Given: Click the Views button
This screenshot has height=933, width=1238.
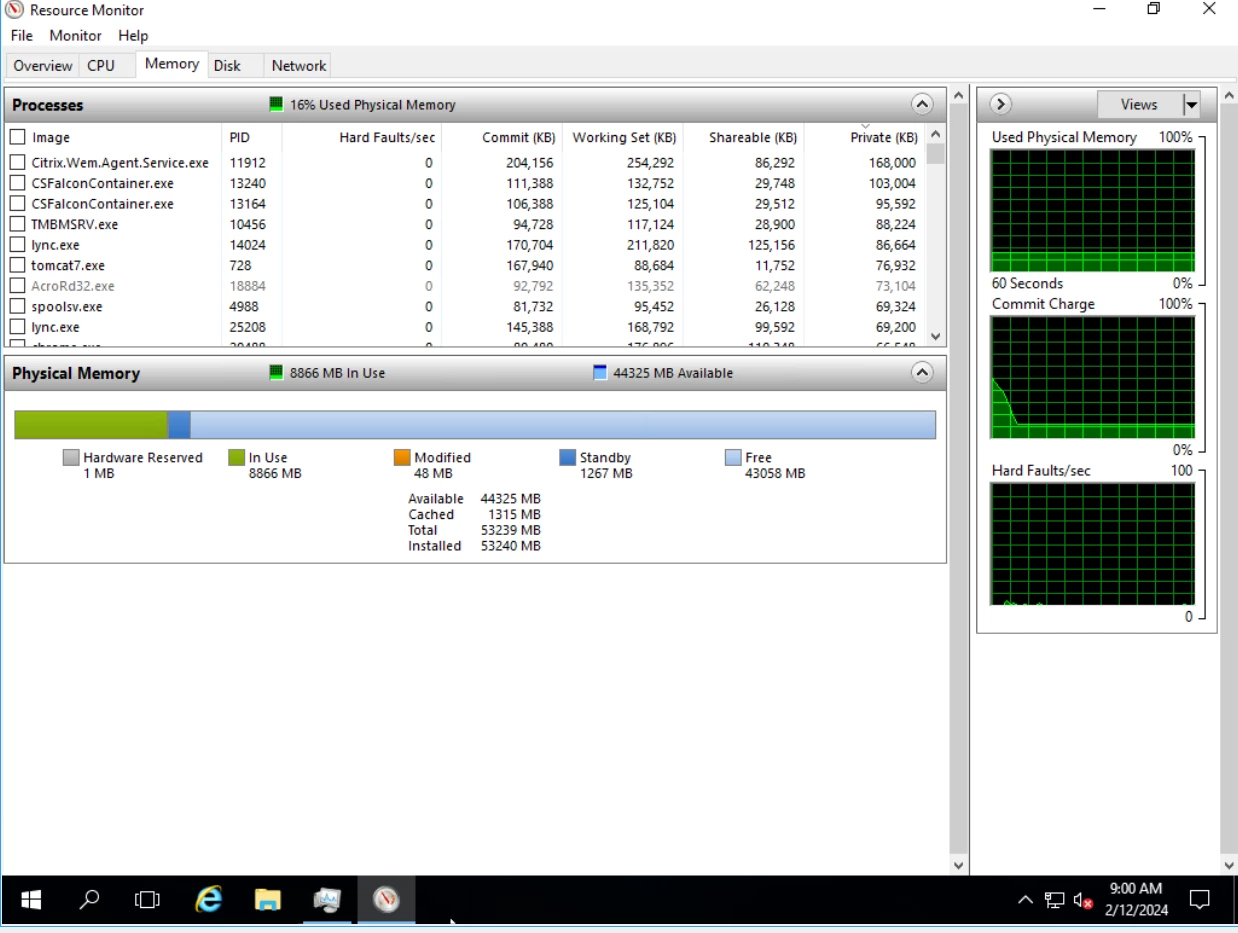Looking at the screenshot, I should [x=1139, y=104].
